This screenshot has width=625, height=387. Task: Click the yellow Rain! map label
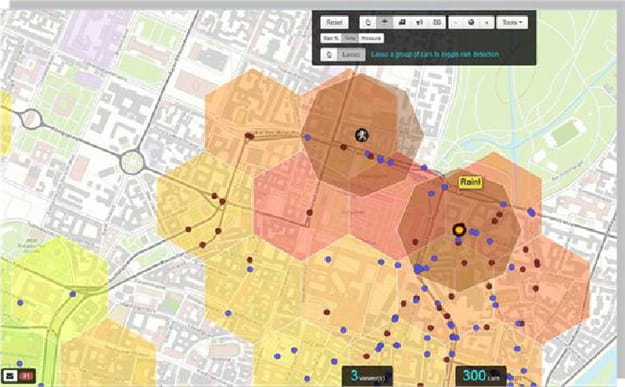470,182
